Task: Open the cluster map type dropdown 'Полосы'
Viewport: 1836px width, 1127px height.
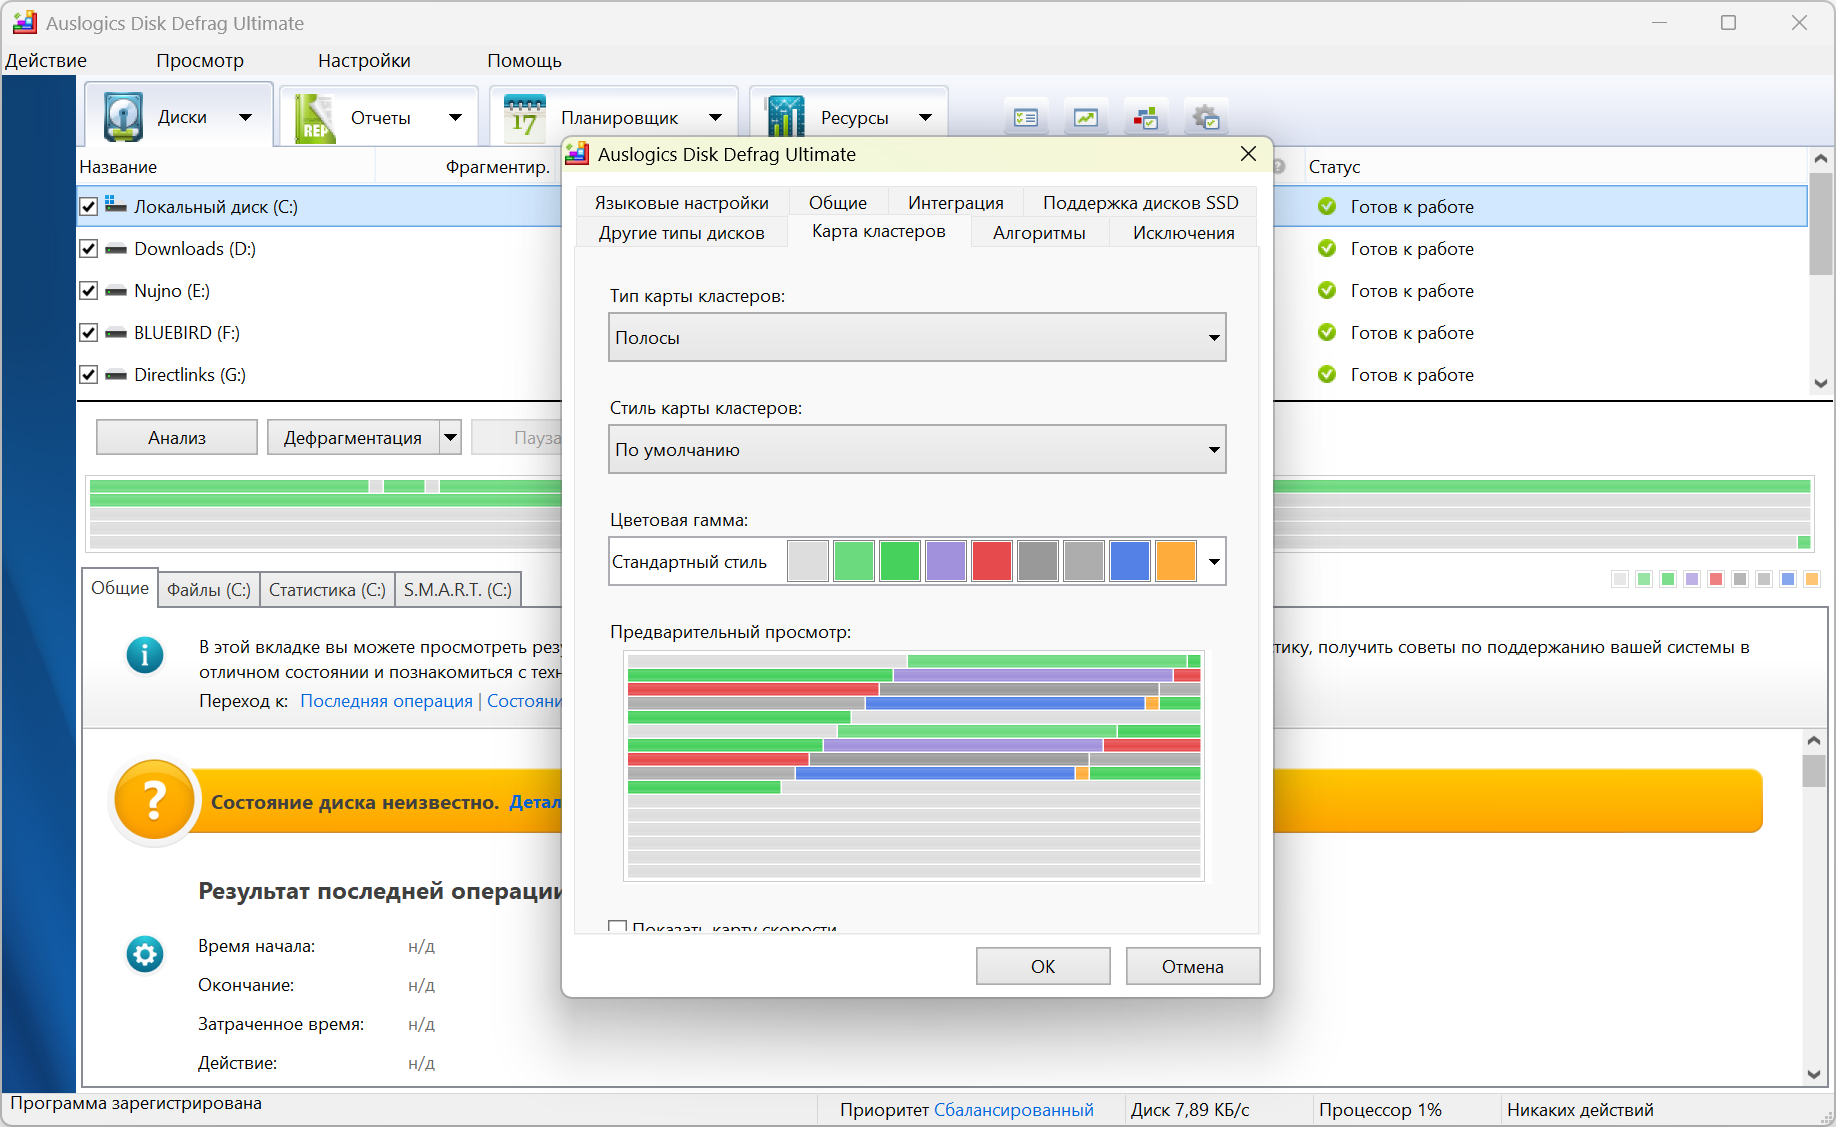Action: pos(917,338)
